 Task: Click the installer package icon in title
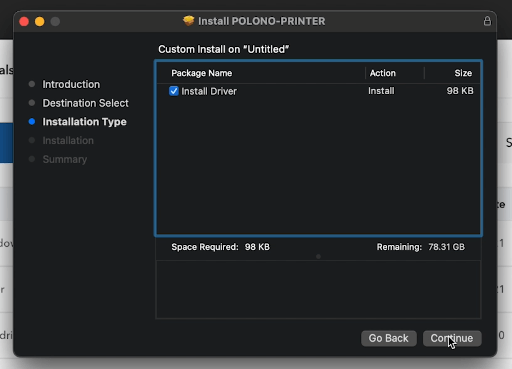pyautogui.click(x=188, y=21)
